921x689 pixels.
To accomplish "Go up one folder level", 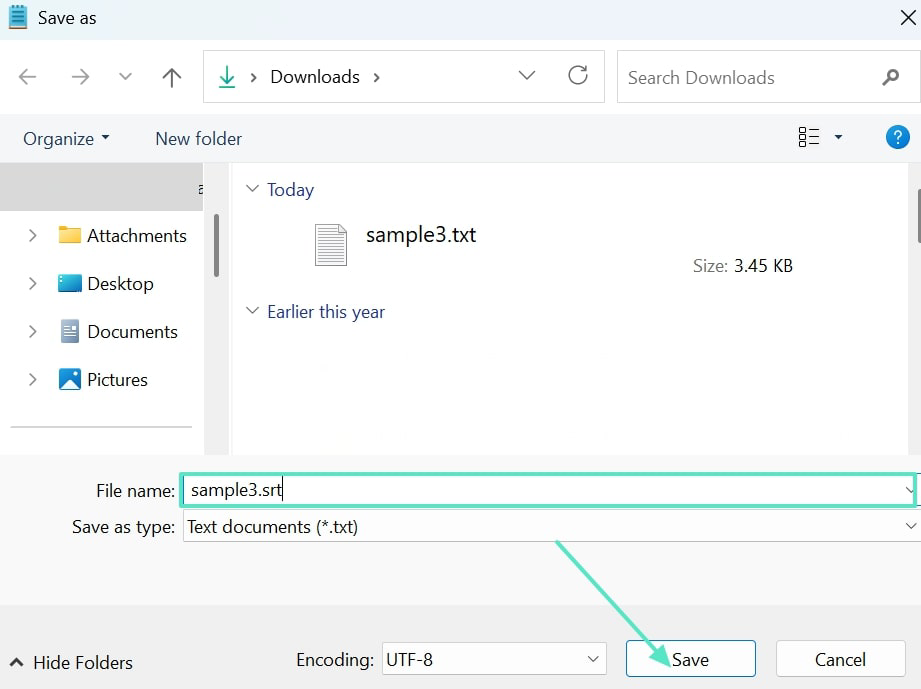I will pos(172,77).
